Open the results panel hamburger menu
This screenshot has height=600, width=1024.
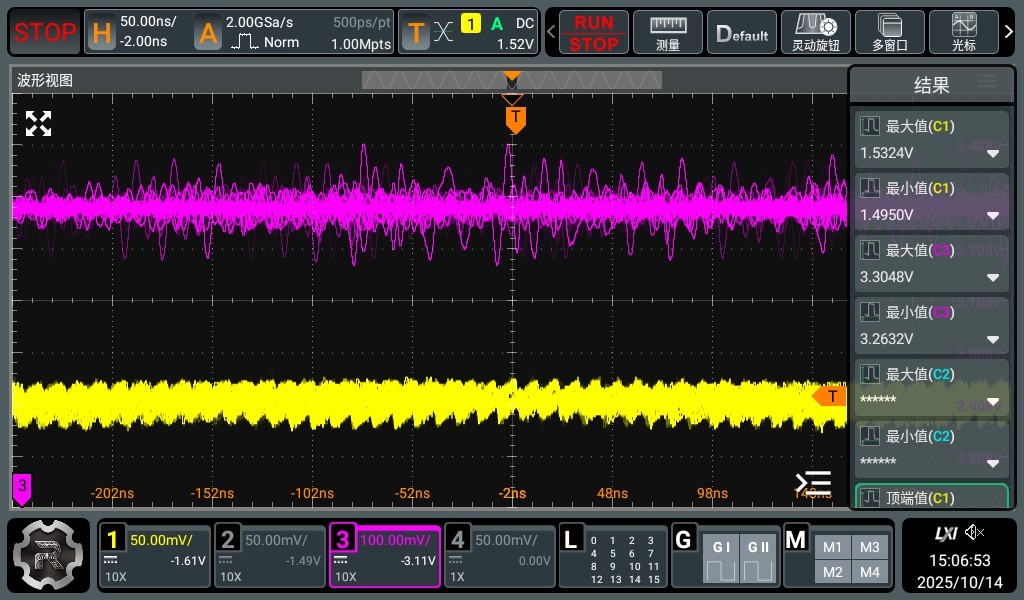(x=987, y=82)
